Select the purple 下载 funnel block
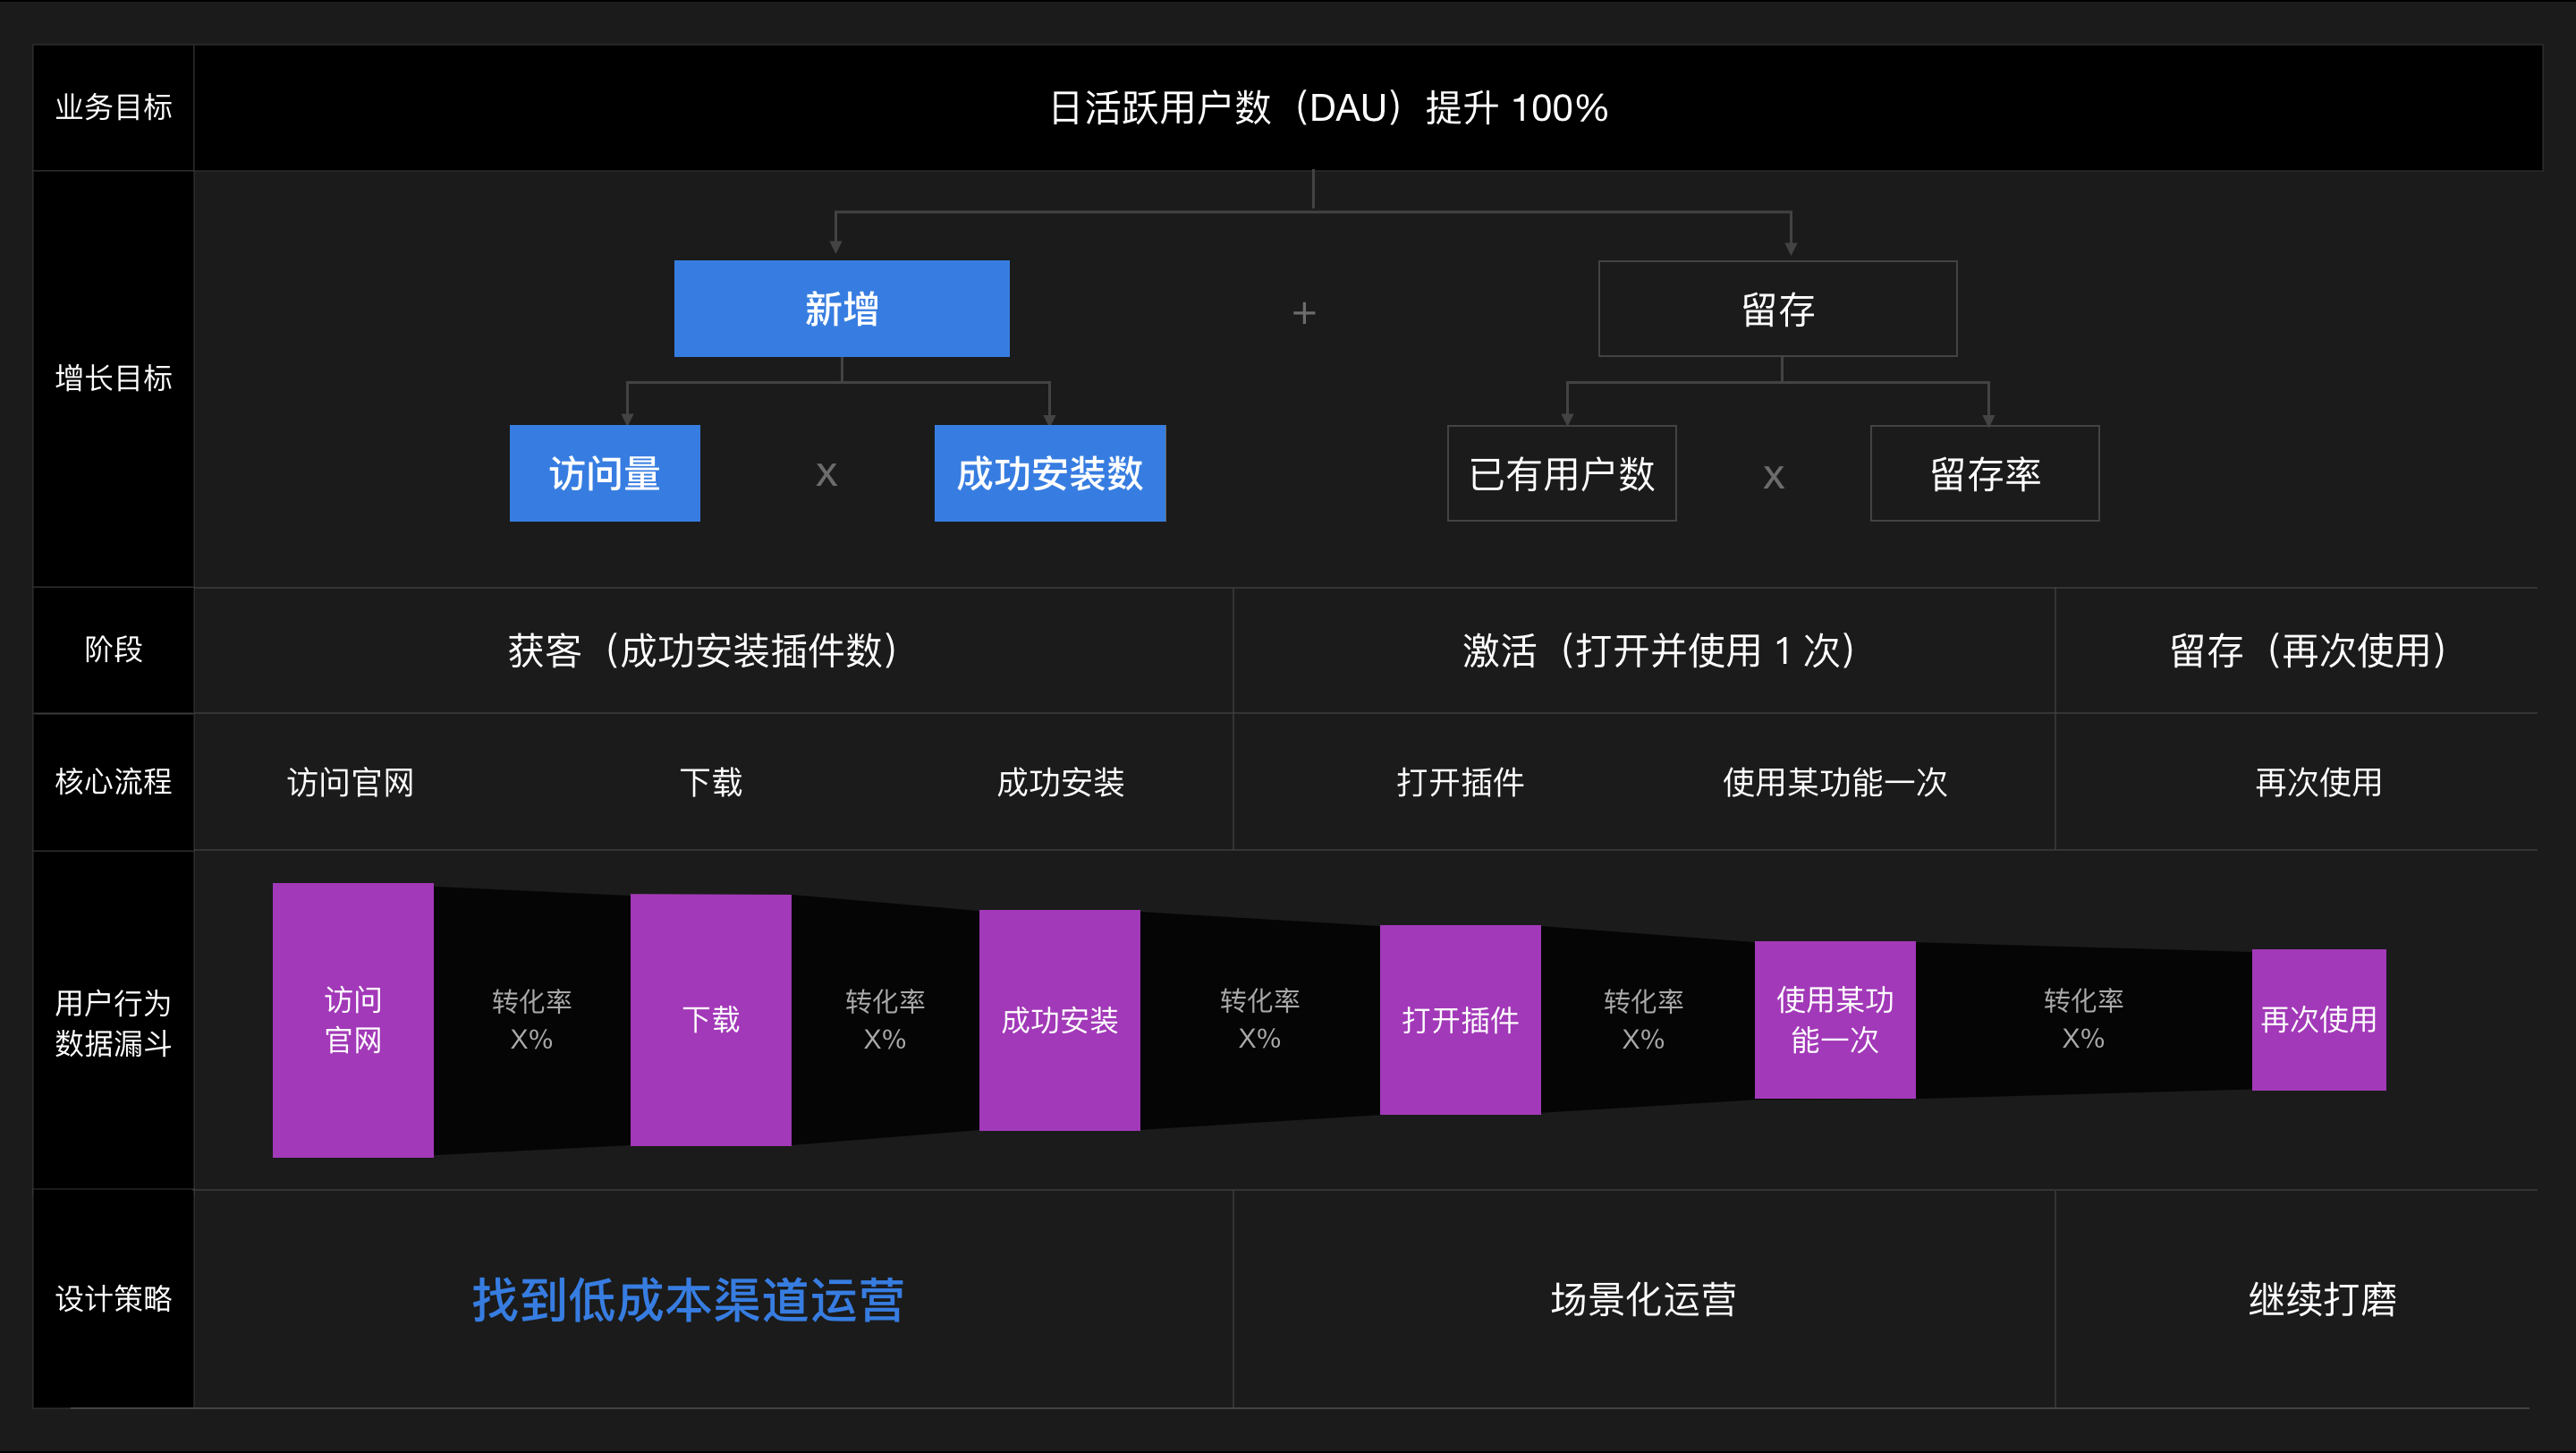Image resolution: width=2576 pixels, height=1453 pixels. coord(710,1020)
